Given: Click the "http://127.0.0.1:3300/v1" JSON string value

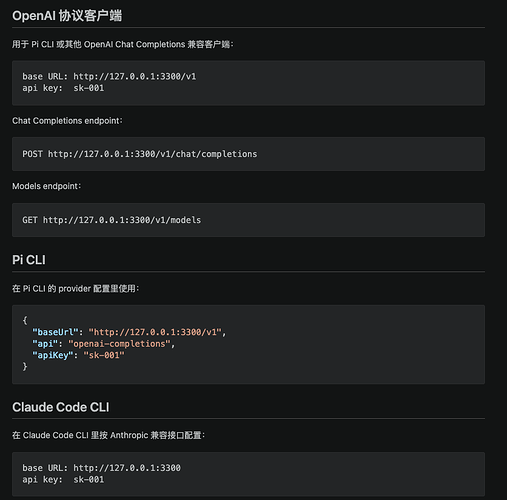Looking at the screenshot, I should click(155, 332).
